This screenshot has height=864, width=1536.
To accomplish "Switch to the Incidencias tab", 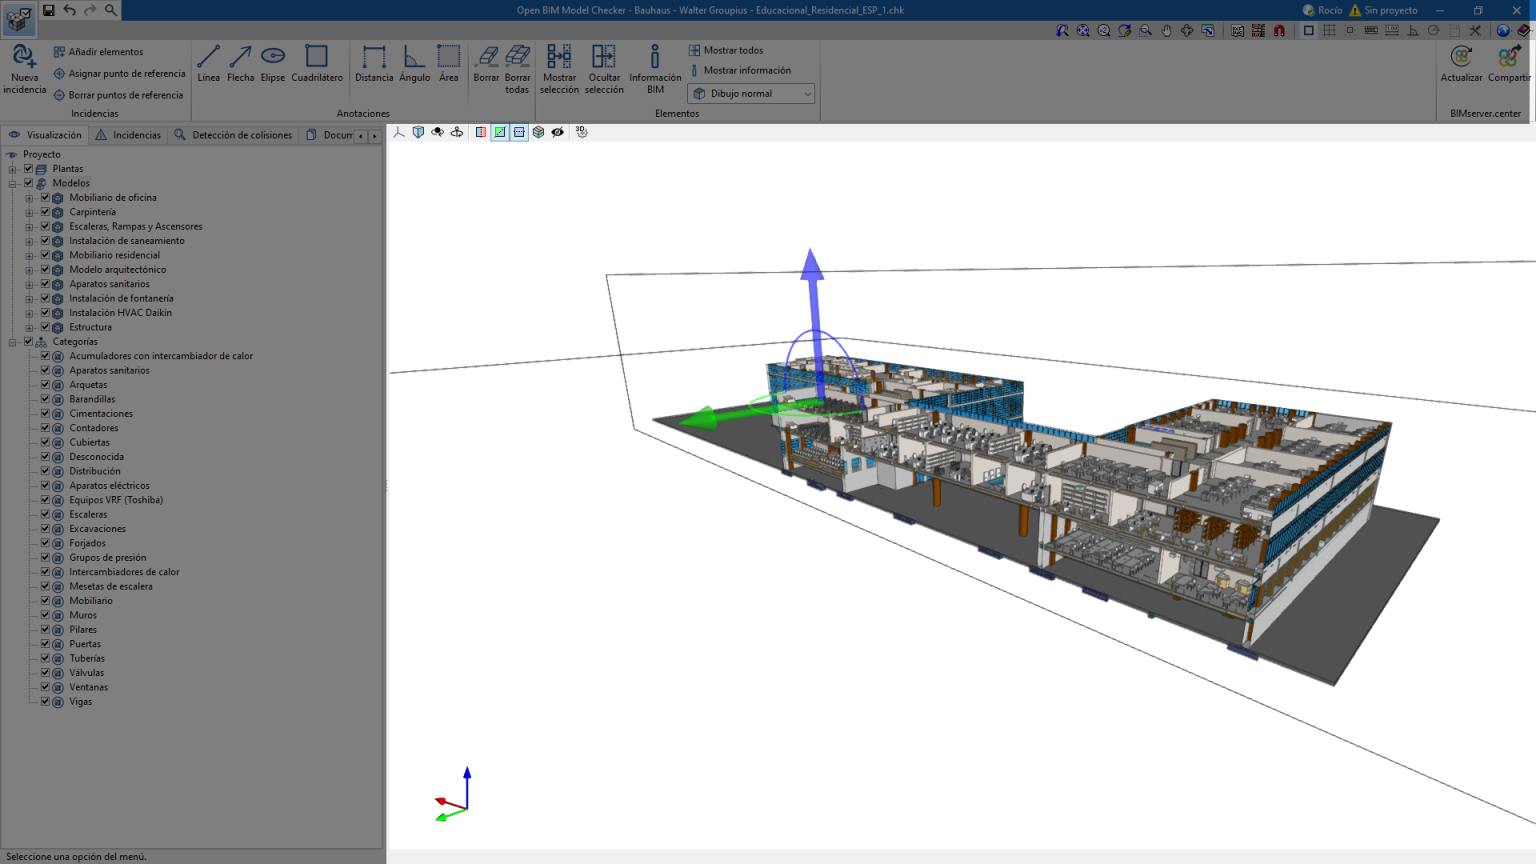I will pyautogui.click(x=128, y=135).
